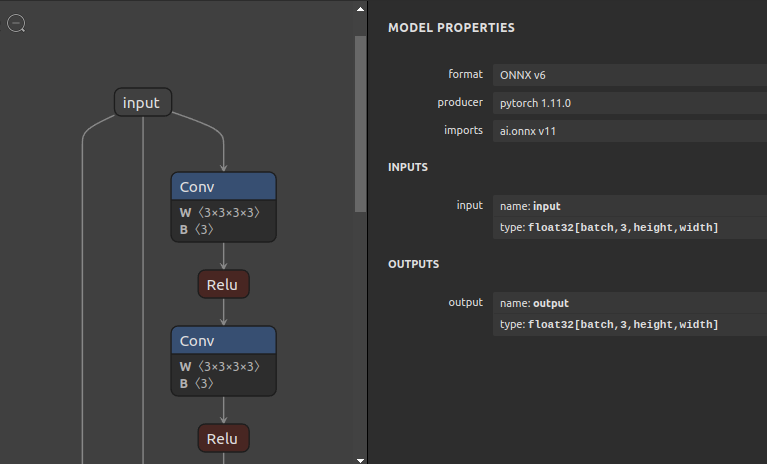Image resolution: width=767 pixels, height=464 pixels.
Task: Select the first Conv node header
Action: pos(223,187)
